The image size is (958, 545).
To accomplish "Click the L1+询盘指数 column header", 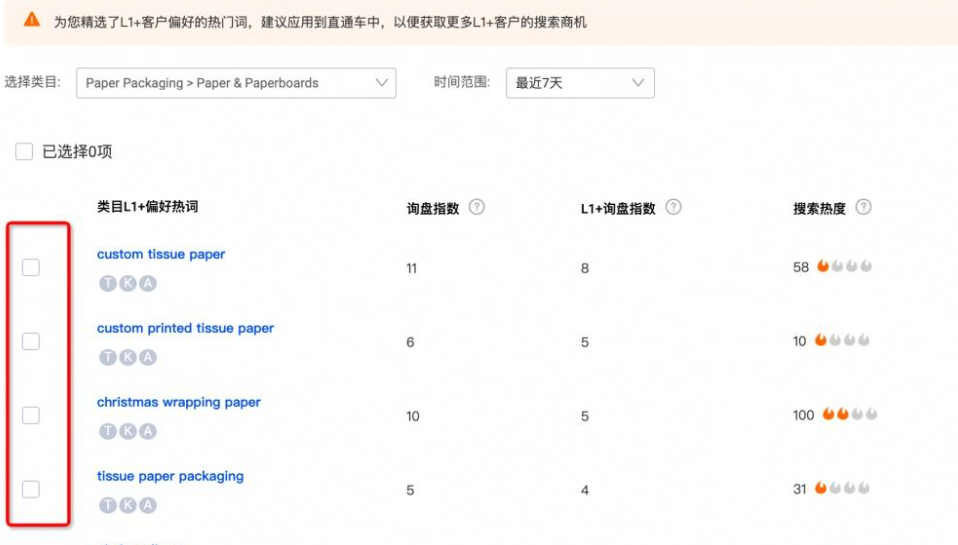I will pos(618,208).
